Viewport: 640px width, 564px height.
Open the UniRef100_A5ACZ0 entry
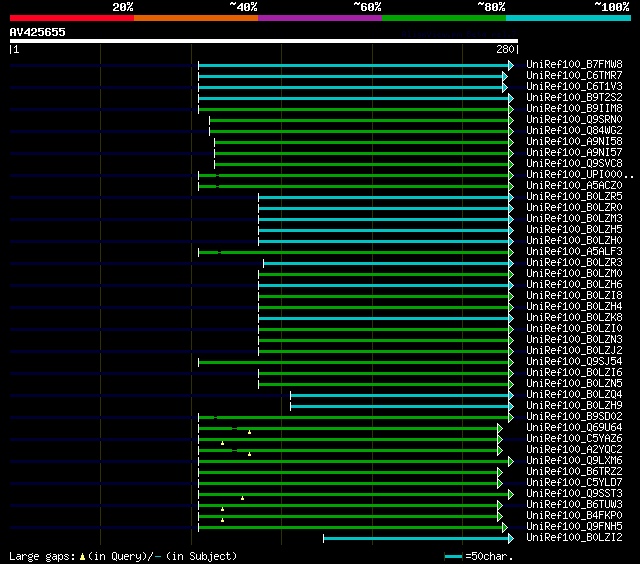click(574, 186)
